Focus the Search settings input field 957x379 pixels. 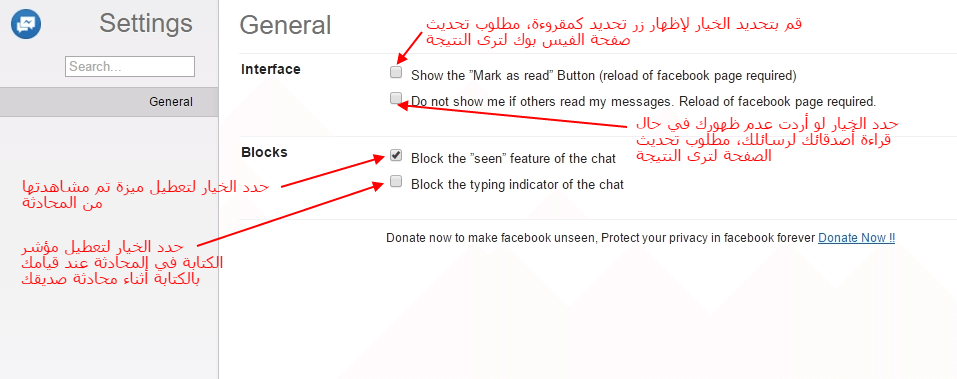130,67
